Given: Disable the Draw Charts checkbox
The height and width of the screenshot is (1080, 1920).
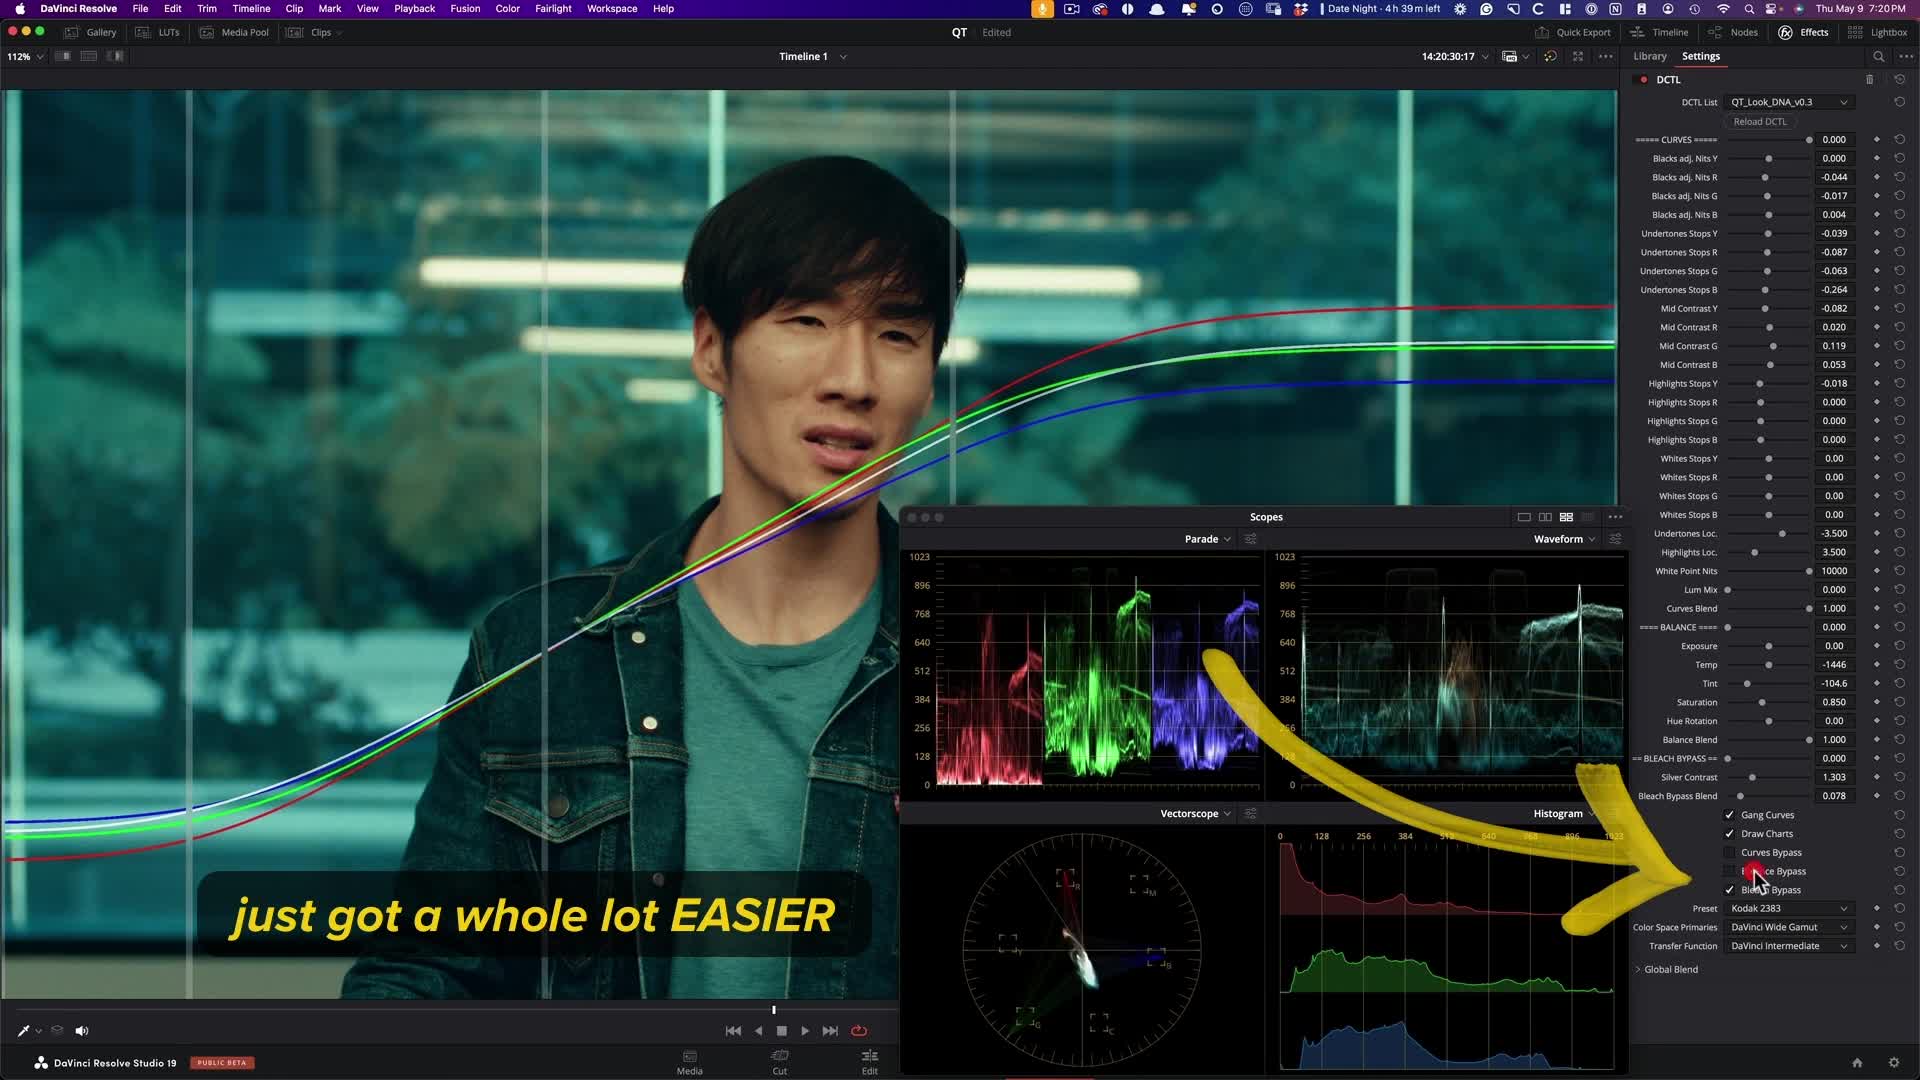Looking at the screenshot, I should 1730,834.
